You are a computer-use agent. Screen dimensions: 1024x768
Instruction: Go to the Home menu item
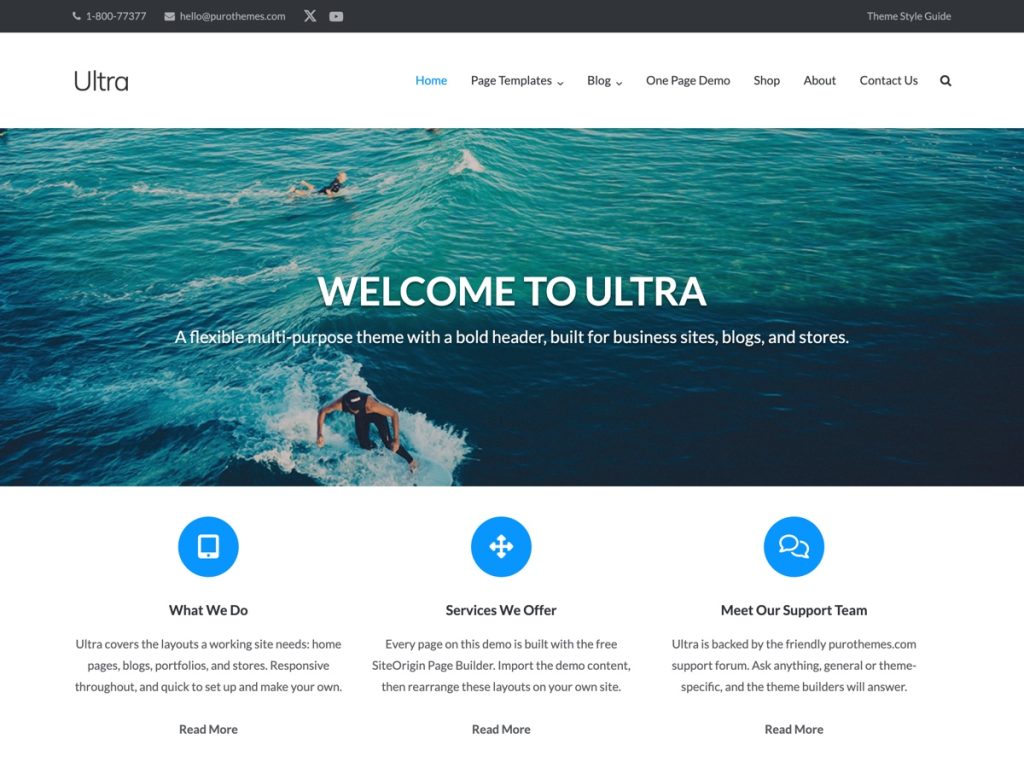(431, 80)
